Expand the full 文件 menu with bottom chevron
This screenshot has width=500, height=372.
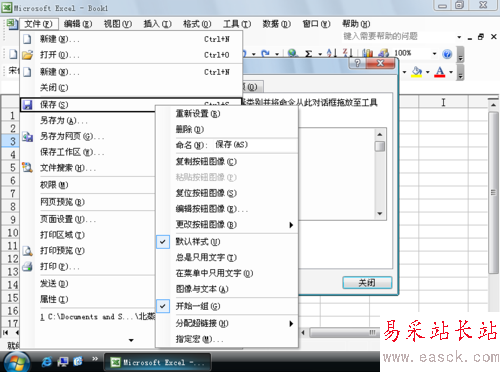pyautogui.click(x=131, y=340)
